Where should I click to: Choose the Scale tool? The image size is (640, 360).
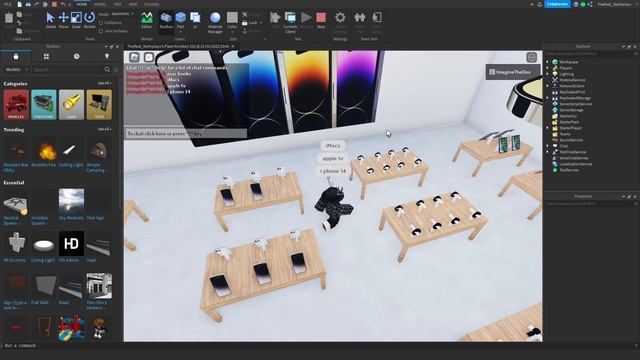(x=76, y=20)
